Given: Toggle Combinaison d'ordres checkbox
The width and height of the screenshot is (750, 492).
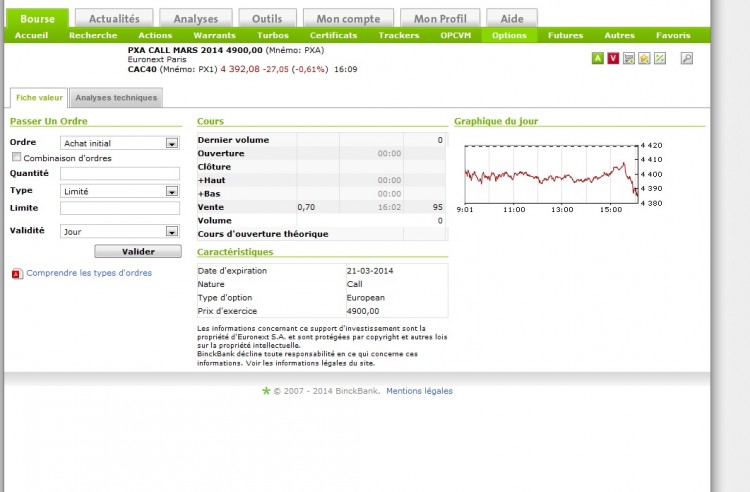Looking at the screenshot, I should coord(17,157).
